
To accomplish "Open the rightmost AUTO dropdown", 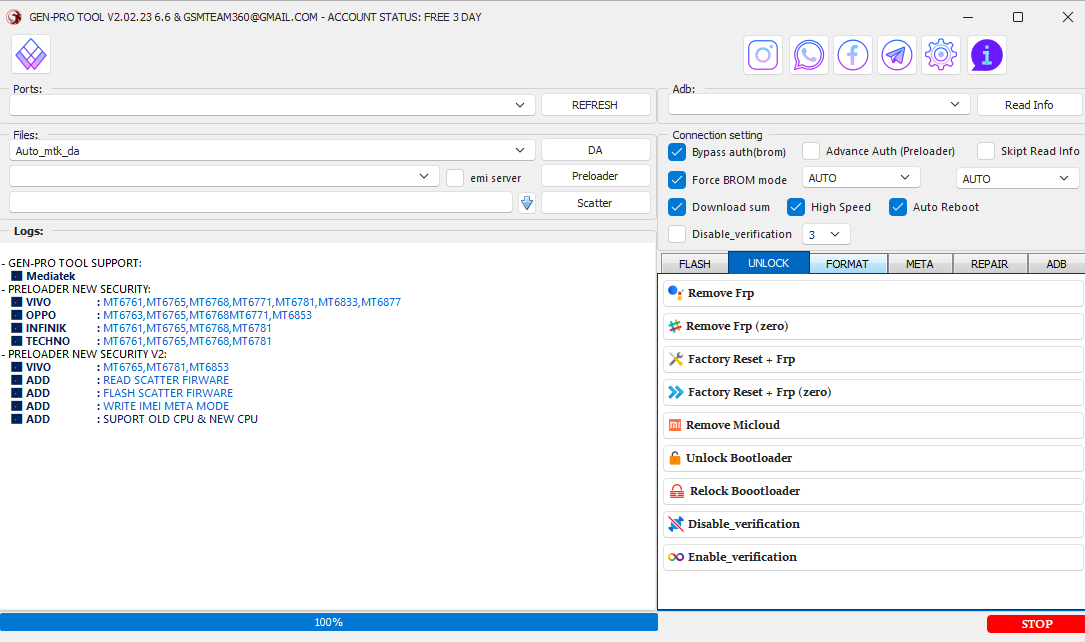I will point(1016,178).
